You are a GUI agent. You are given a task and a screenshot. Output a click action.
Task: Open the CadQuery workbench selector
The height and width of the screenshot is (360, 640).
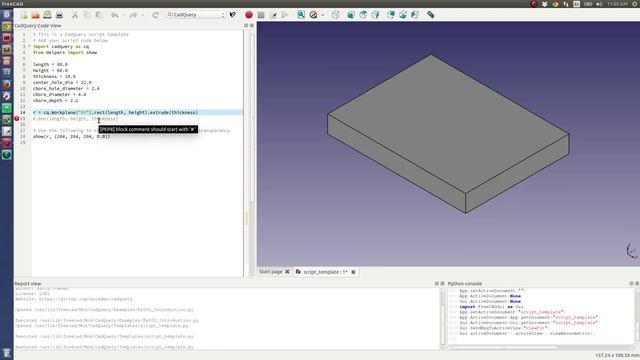pos(196,15)
